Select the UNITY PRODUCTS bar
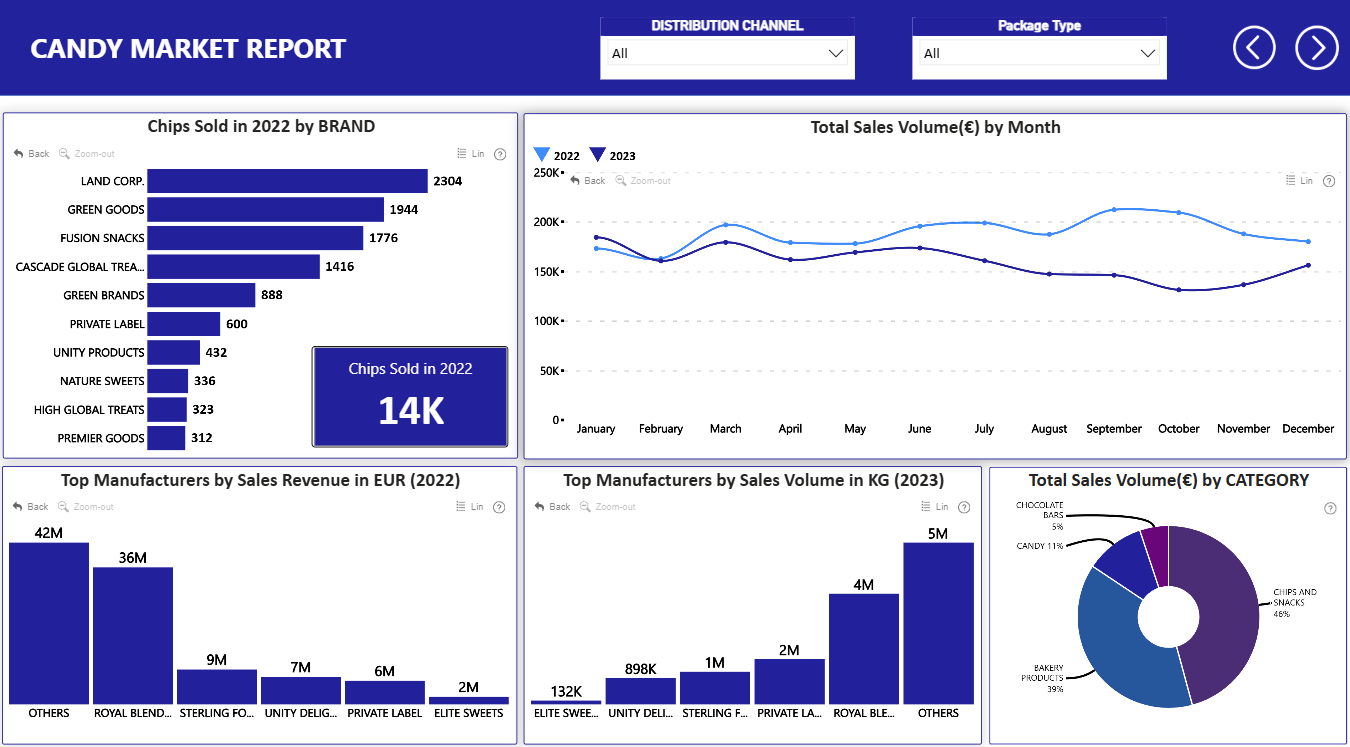 [x=173, y=352]
